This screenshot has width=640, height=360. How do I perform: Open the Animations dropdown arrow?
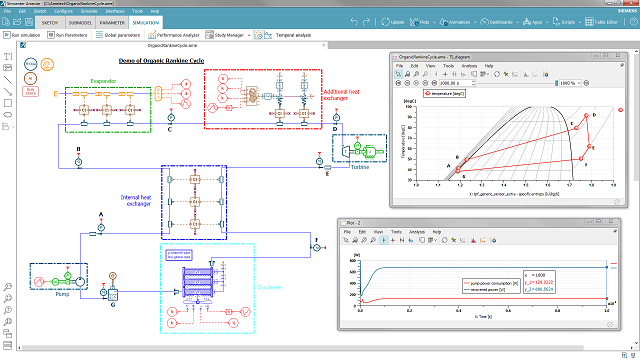point(476,22)
